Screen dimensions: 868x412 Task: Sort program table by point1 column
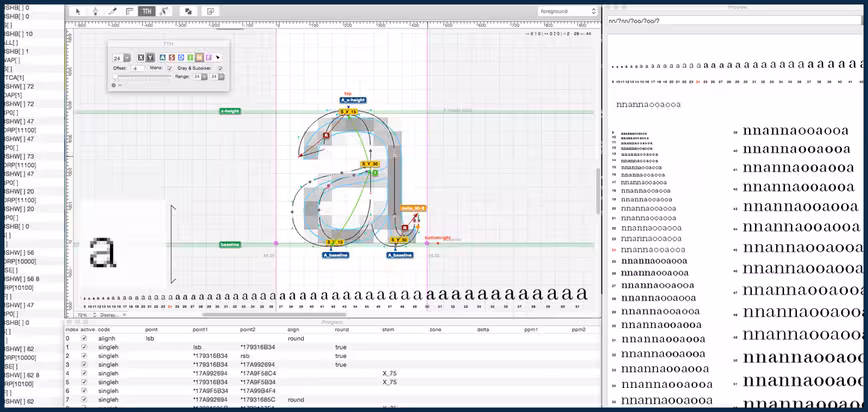(x=200, y=330)
